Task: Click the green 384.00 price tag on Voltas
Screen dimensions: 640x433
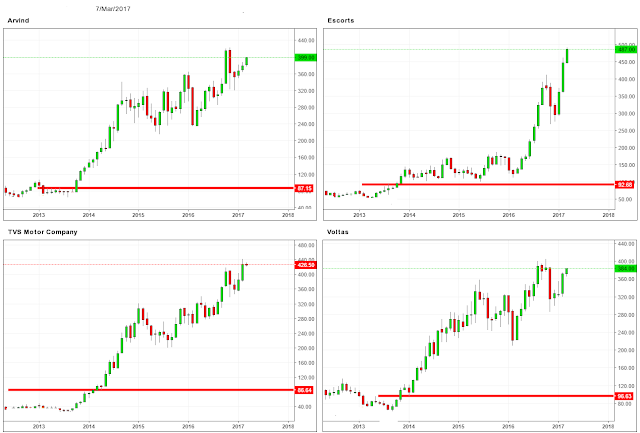Action: [x=626, y=269]
